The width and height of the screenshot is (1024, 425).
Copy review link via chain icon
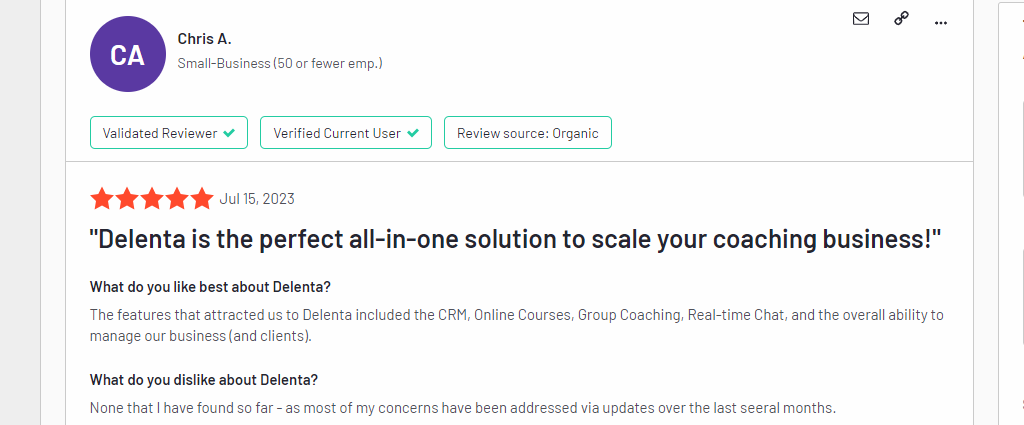pyautogui.click(x=901, y=18)
